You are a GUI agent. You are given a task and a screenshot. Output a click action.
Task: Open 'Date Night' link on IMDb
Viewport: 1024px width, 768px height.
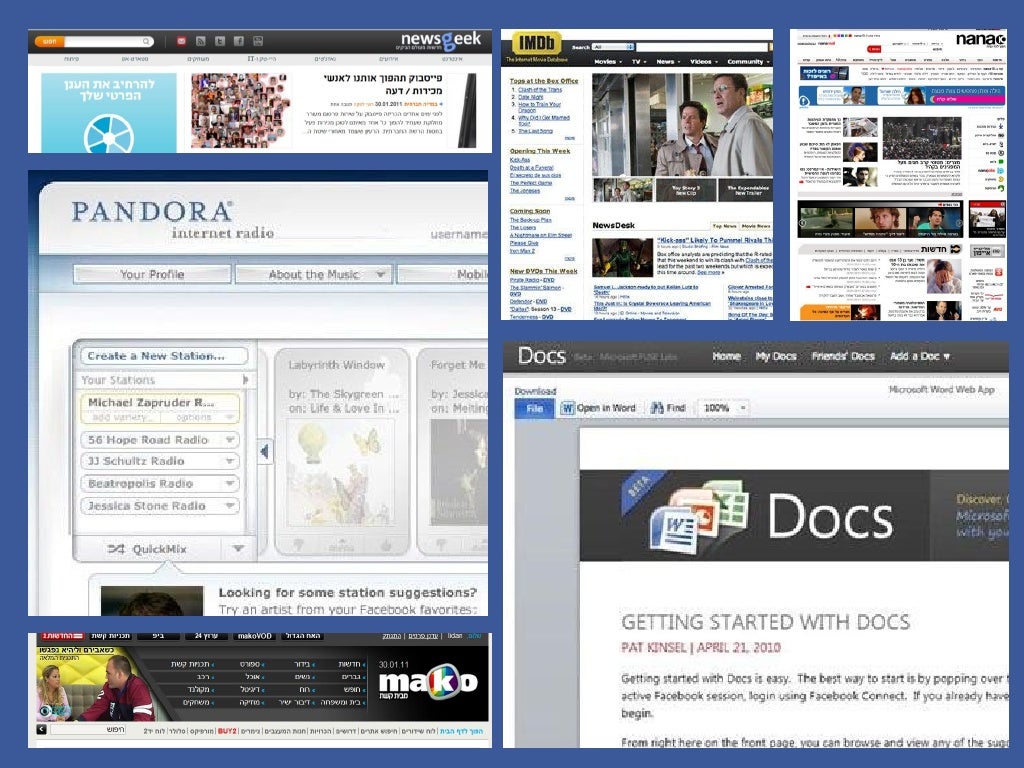530,97
